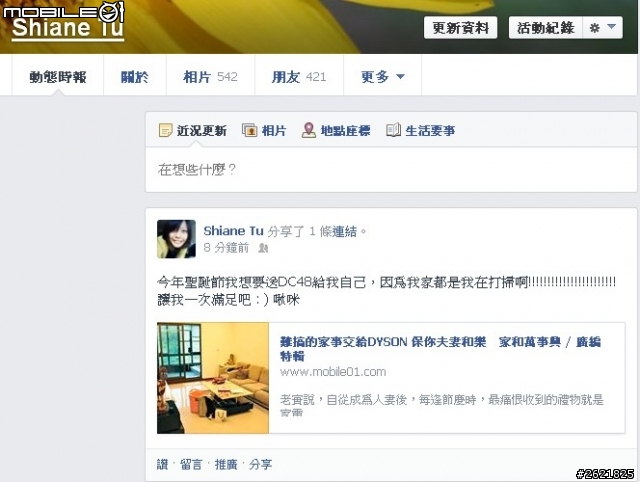Click the status update note icon
640x482 pixels.
tap(165, 131)
